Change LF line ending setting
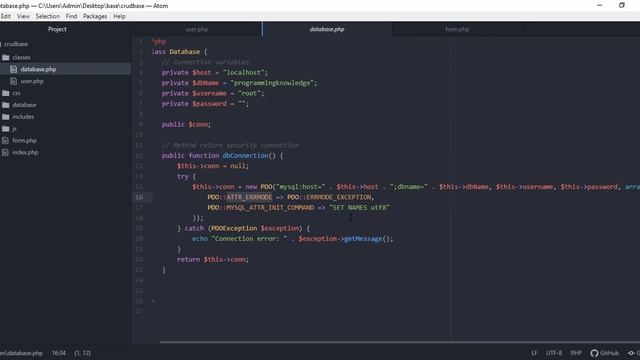This screenshot has height=360, width=640. (x=534, y=353)
